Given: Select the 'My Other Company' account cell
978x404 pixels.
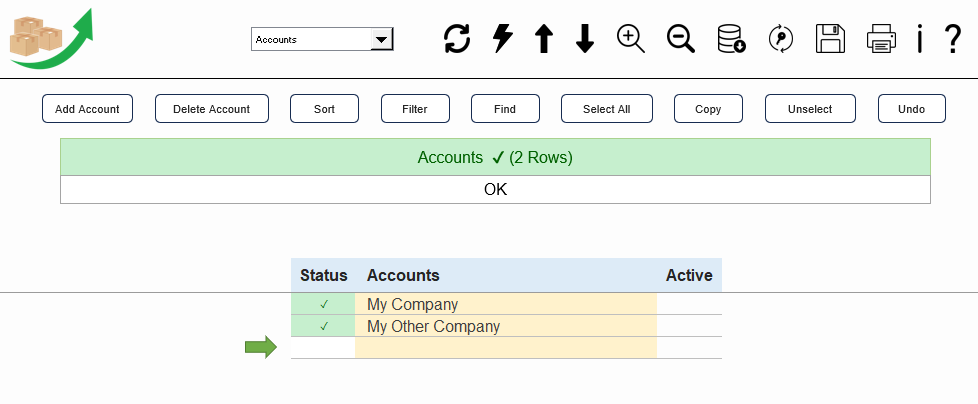Looking at the screenshot, I should pyautogui.click(x=506, y=326).
